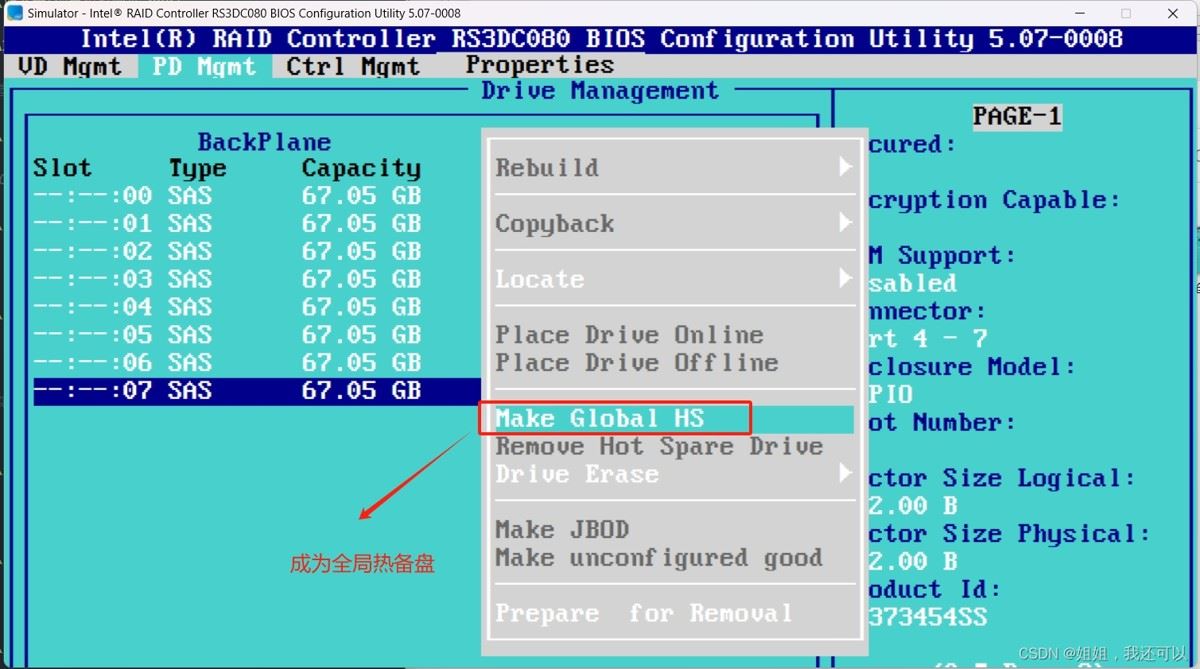
Task: Open the Ctrl Mgmt tab
Action: click(353, 67)
